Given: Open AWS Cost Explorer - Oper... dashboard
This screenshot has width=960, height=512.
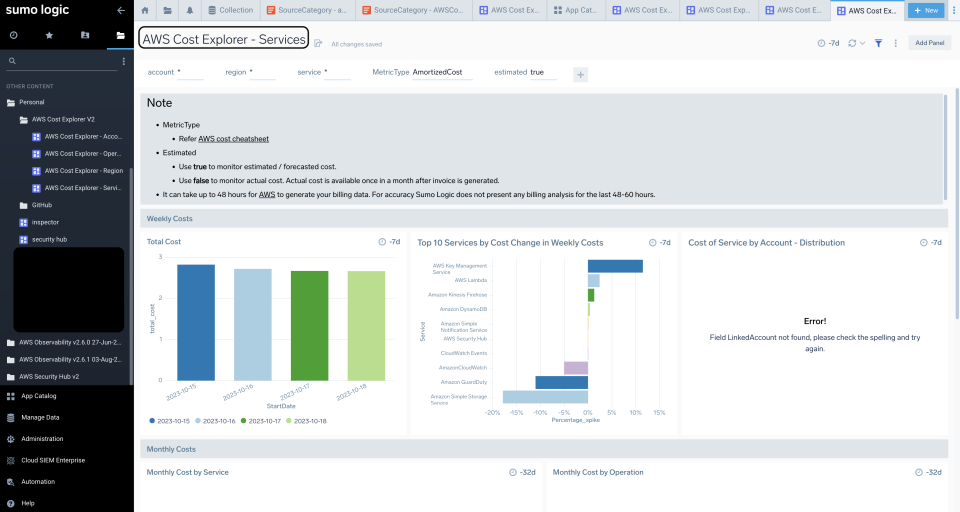Looking at the screenshot, I should pos(77,154).
